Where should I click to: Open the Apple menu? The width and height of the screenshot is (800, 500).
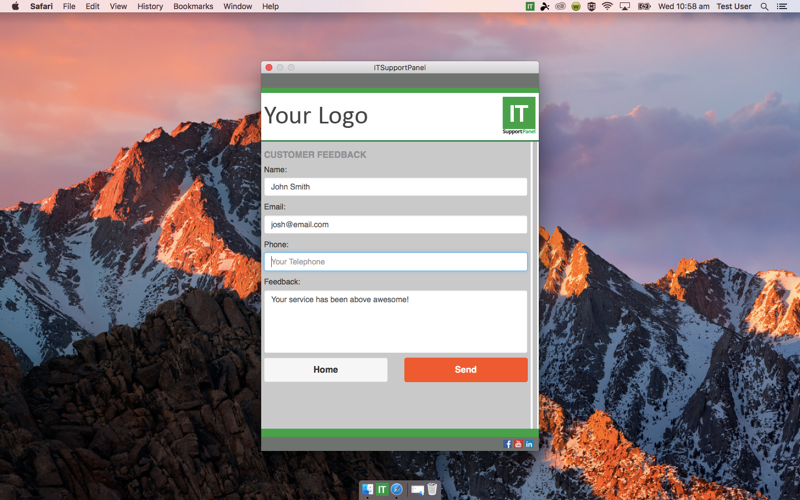click(x=15, y=6)
